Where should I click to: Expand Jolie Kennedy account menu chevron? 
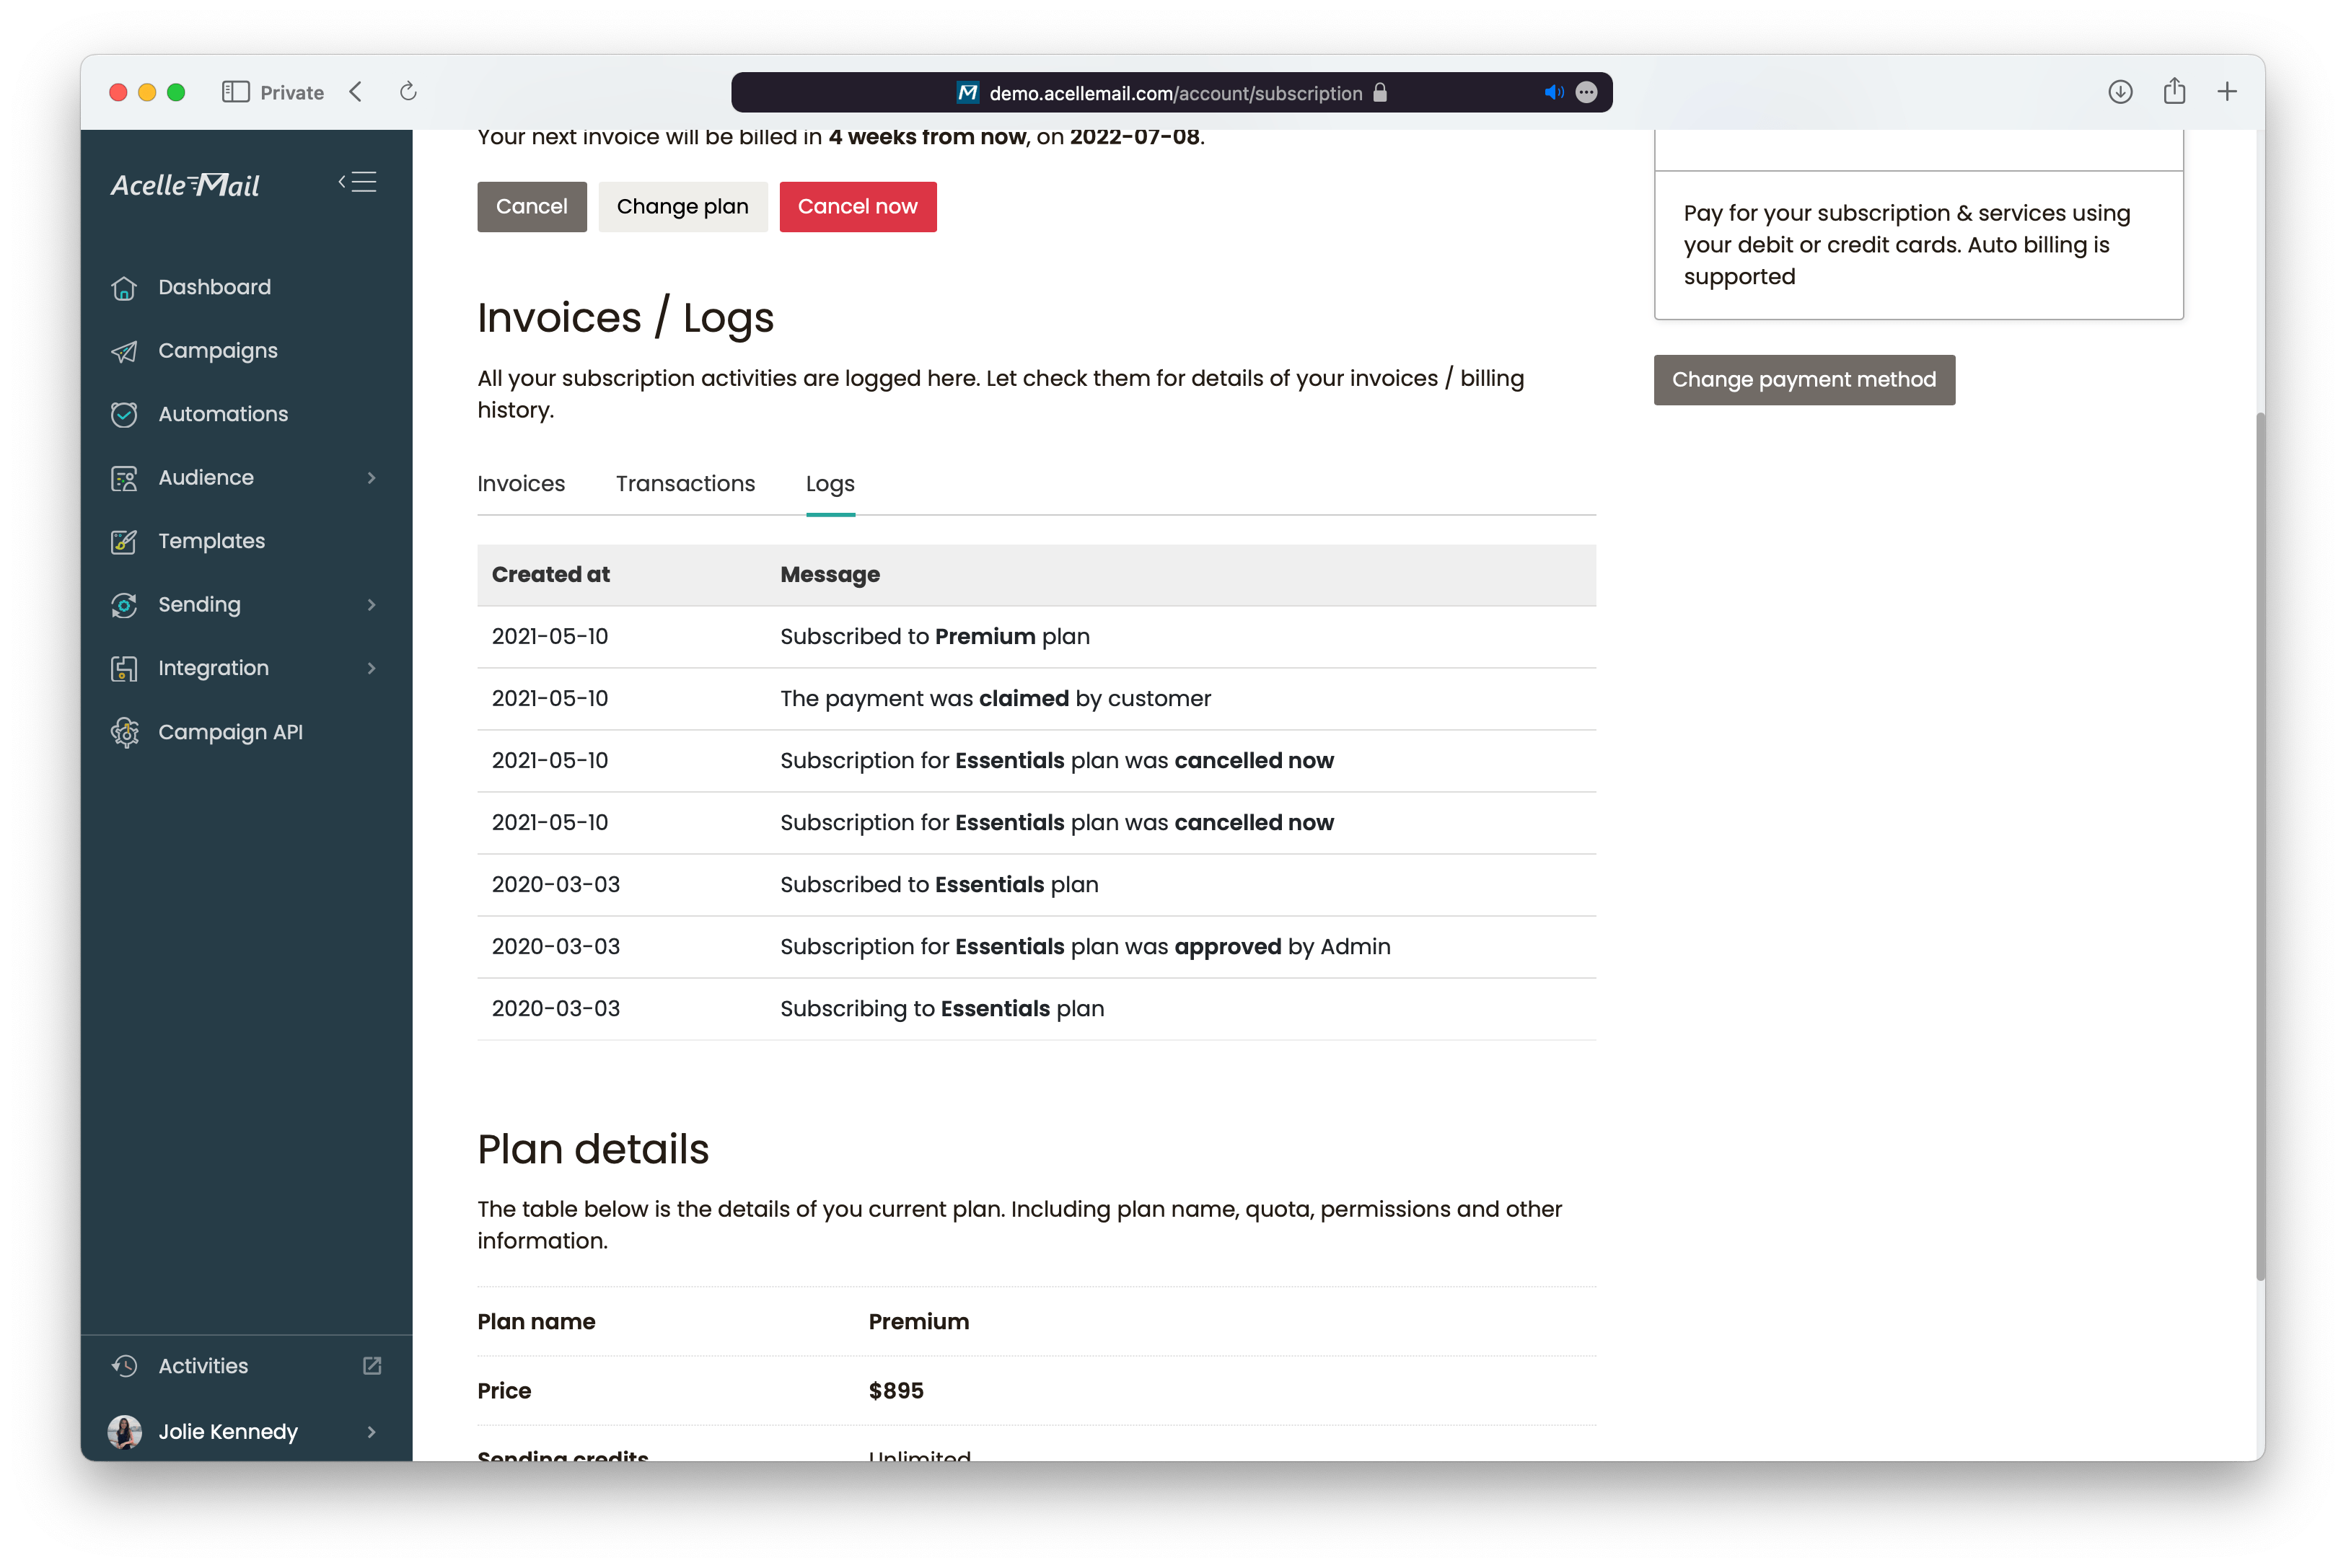(x=372, y=1432)
